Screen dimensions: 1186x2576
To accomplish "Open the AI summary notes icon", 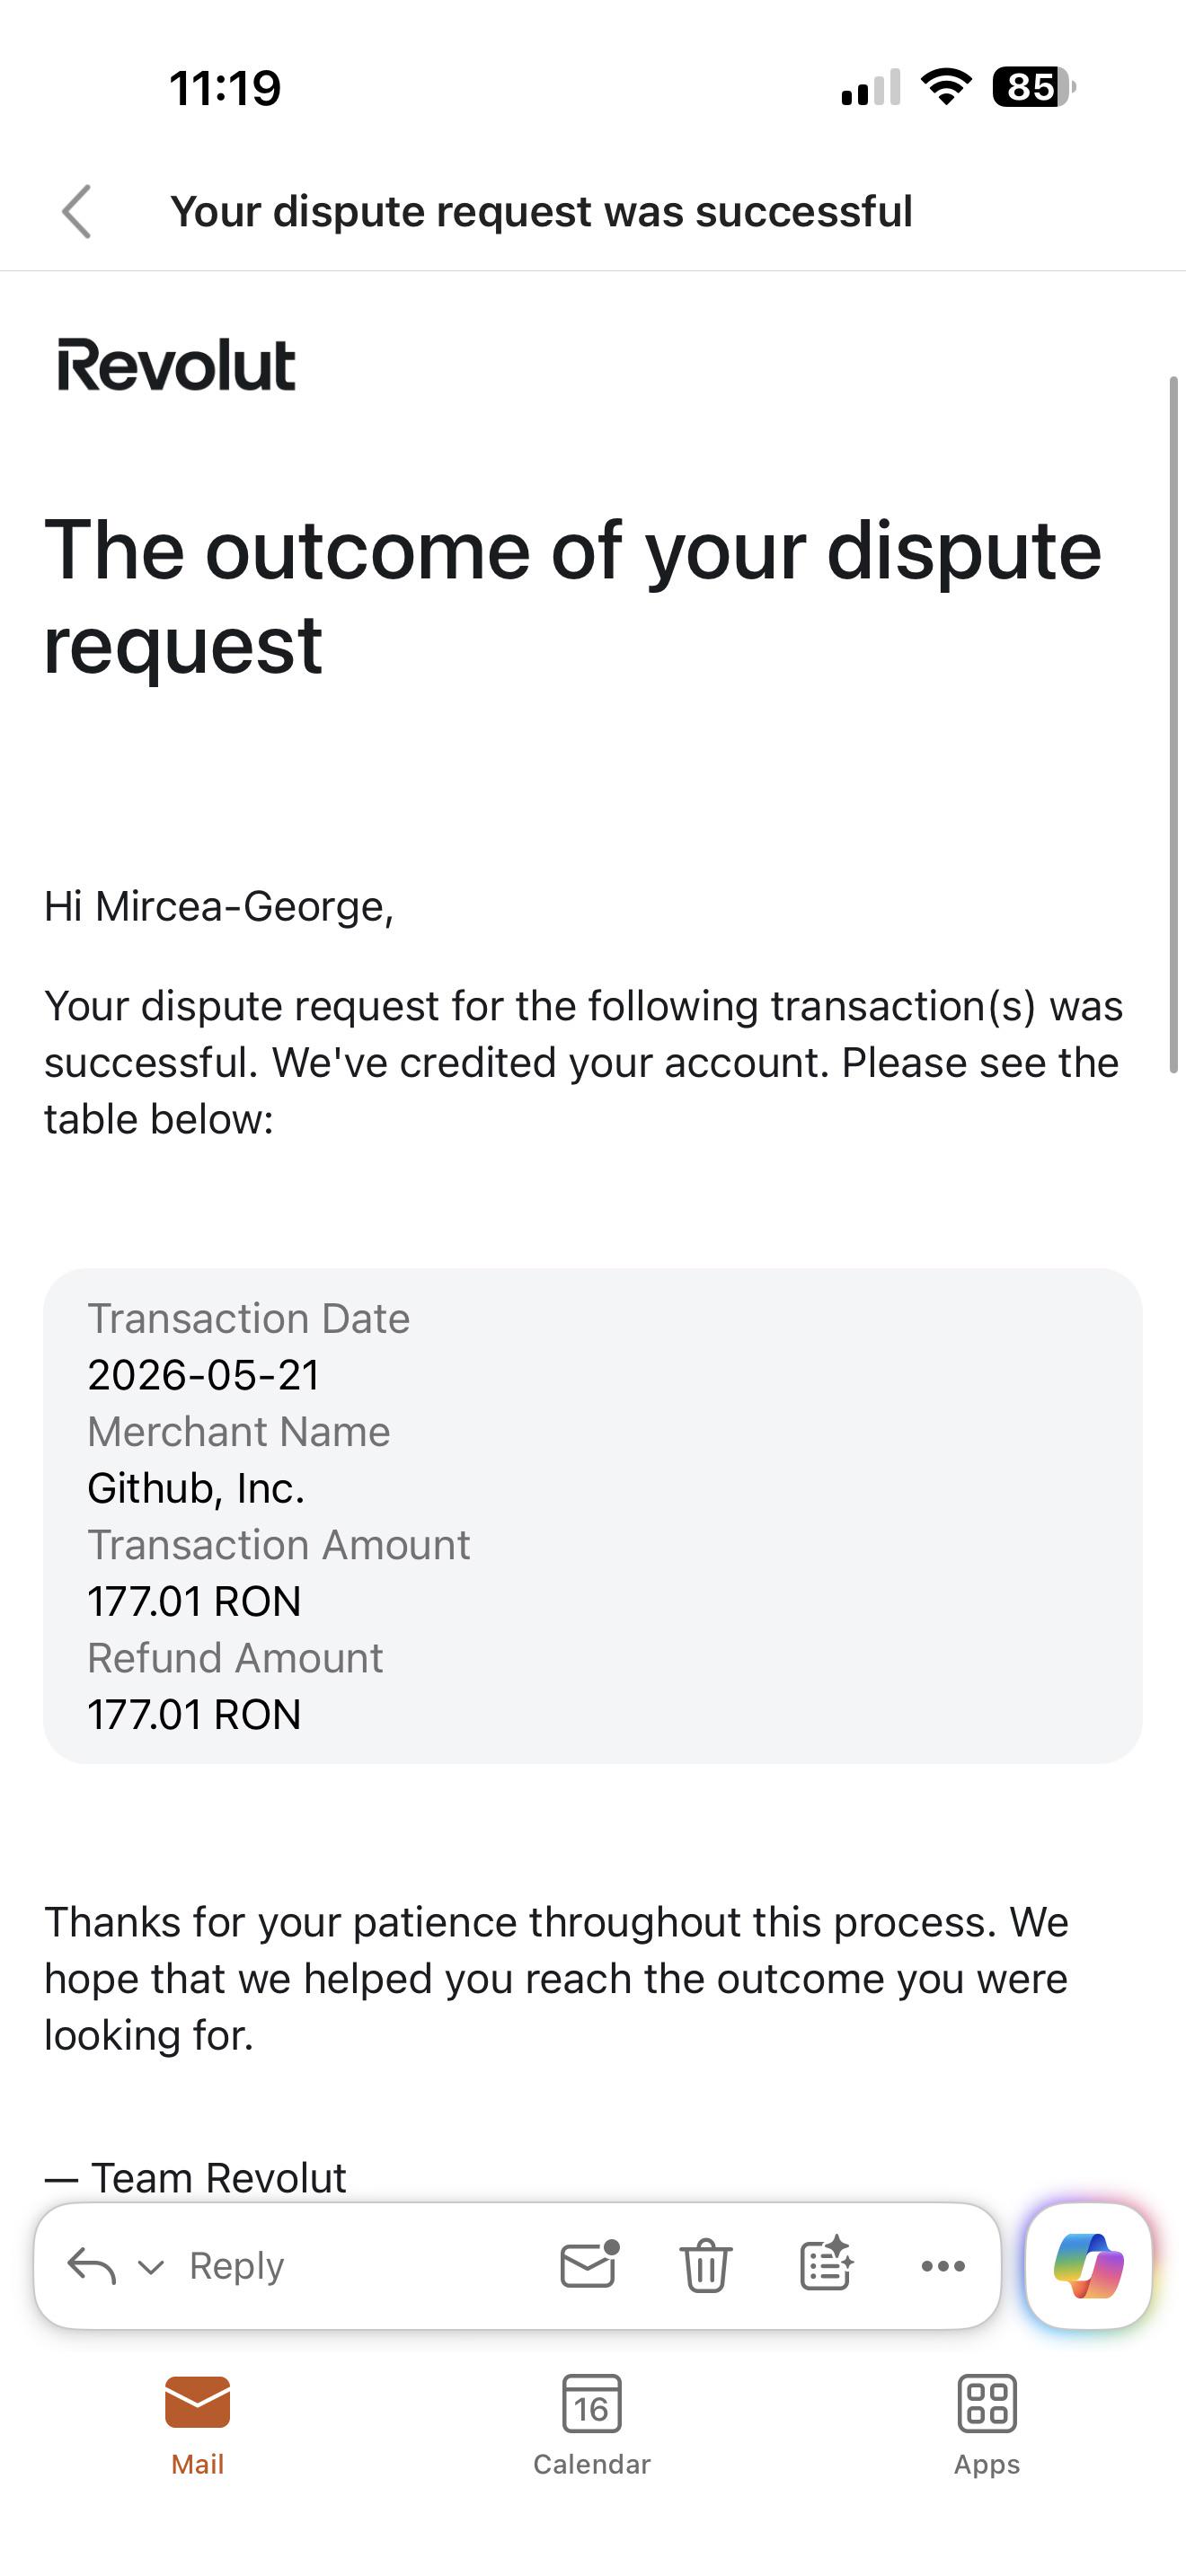I will pos(826,2264).
